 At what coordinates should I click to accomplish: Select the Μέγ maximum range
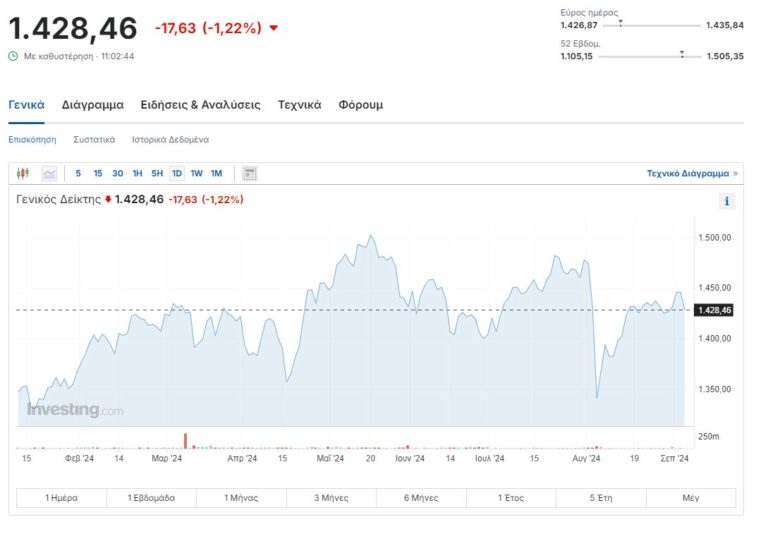690,497
